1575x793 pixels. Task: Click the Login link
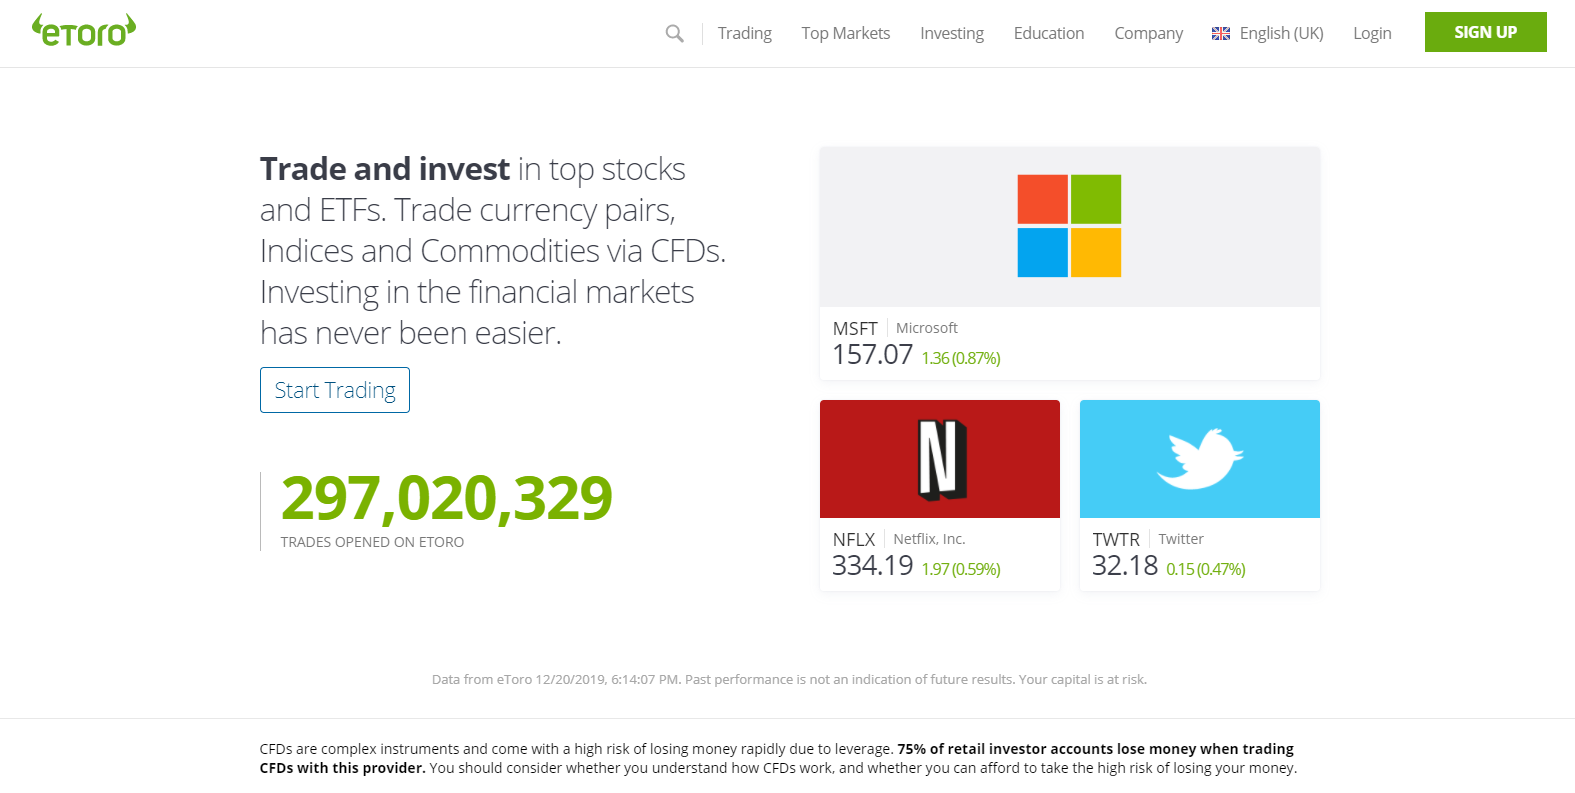tap(1372, 33)
